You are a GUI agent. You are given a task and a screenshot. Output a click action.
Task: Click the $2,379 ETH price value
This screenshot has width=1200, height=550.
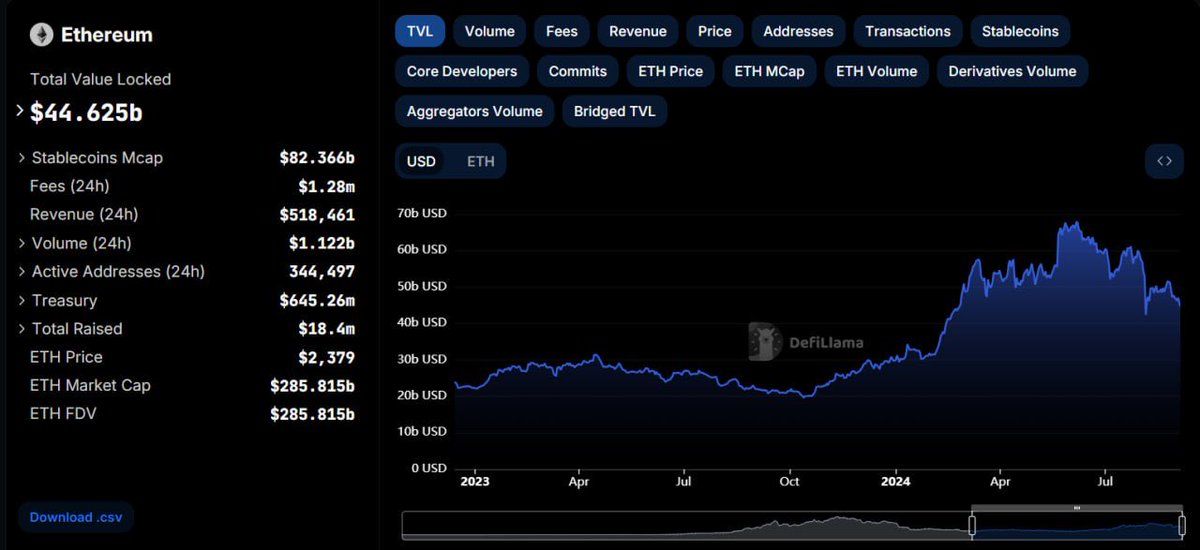pyautogui.click(x=326, y=357)
